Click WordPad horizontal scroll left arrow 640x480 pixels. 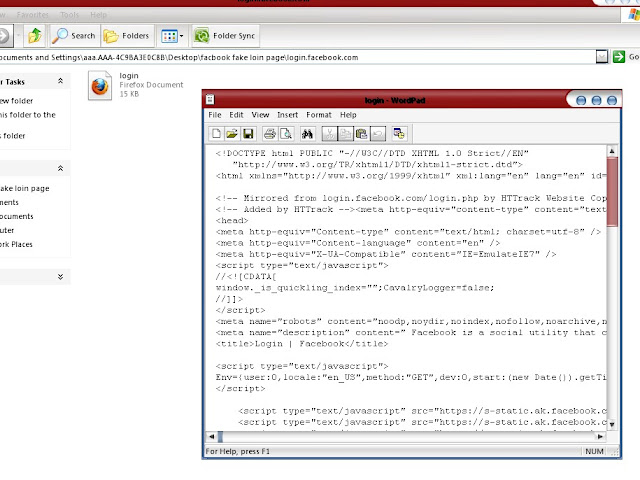(x=211, y=436)
